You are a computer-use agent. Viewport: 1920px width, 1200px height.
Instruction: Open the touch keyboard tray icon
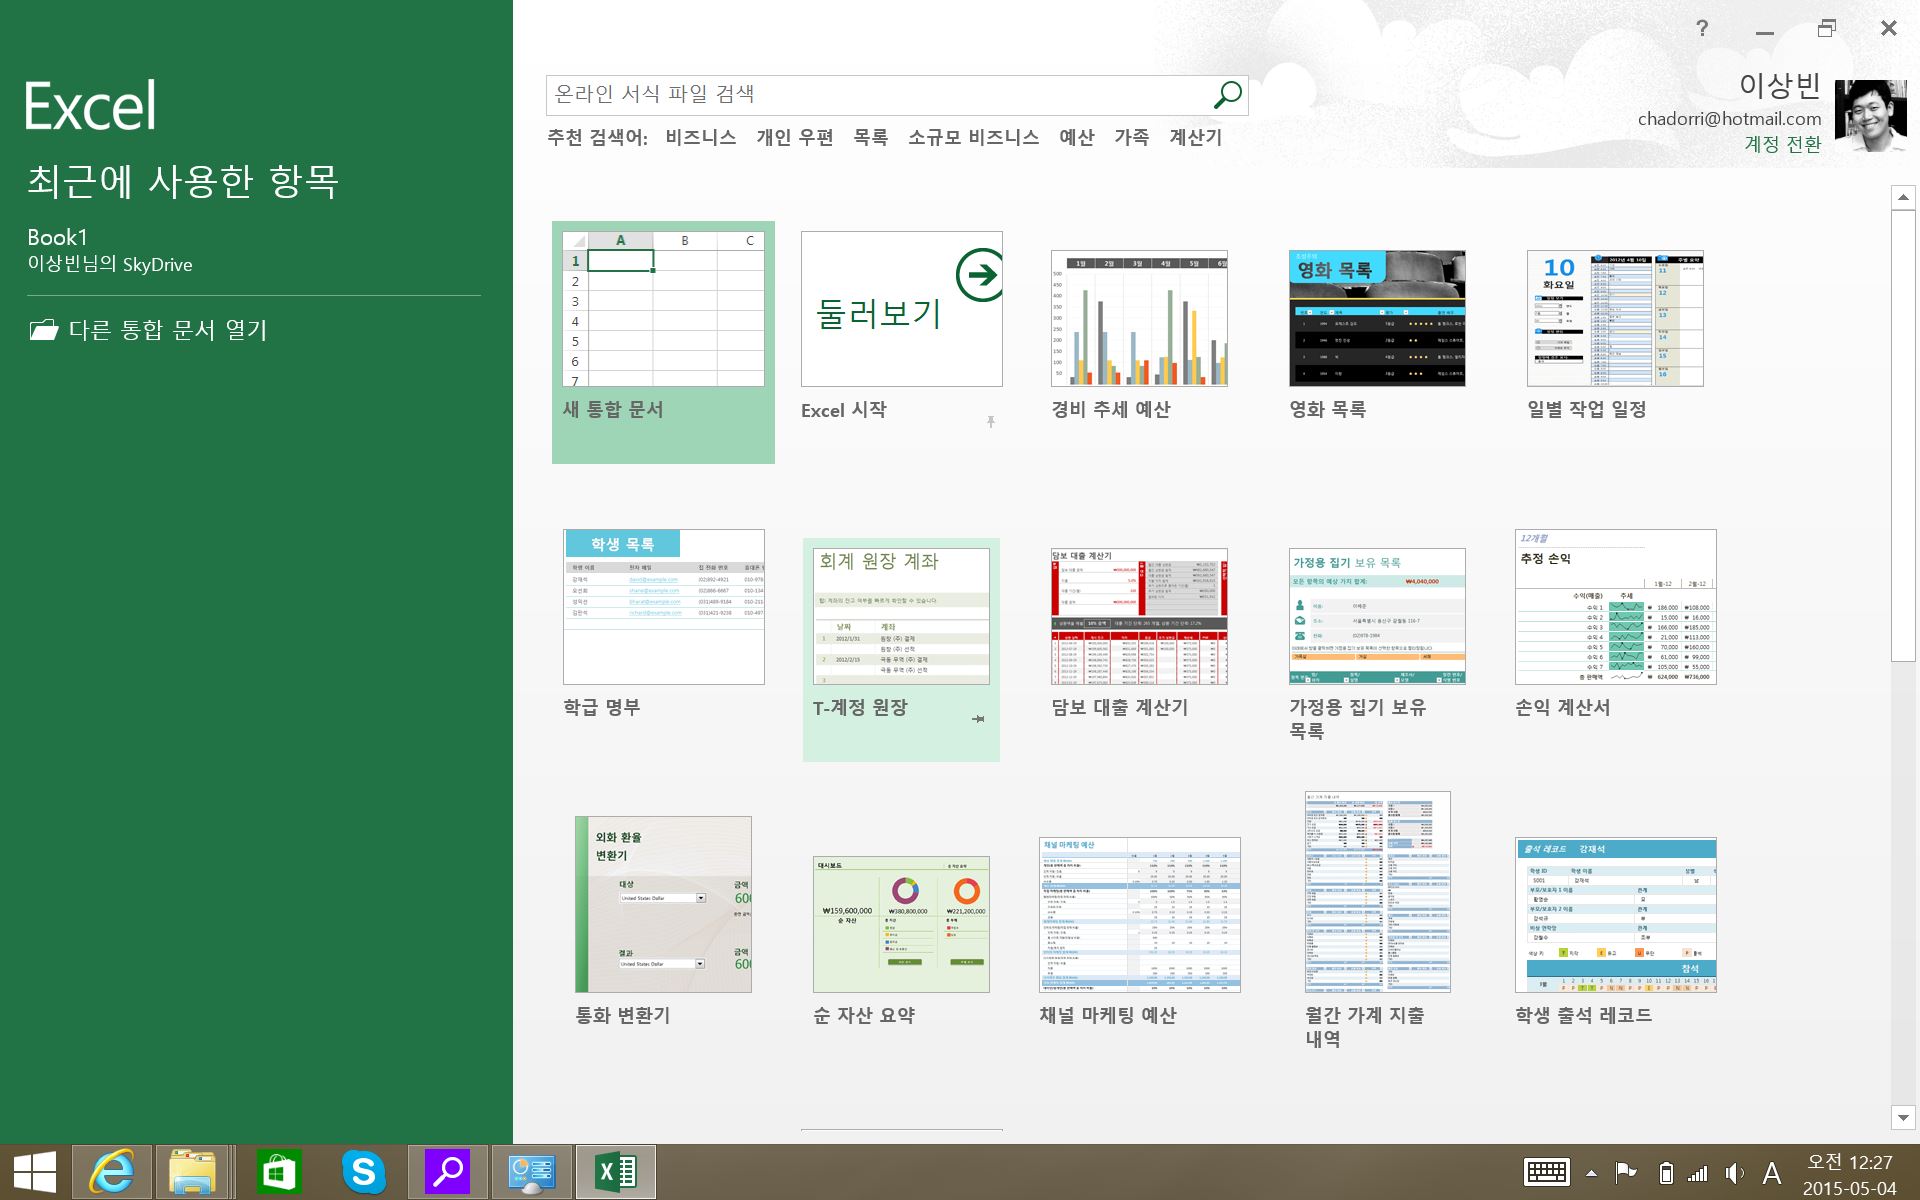(1546, 1173)
